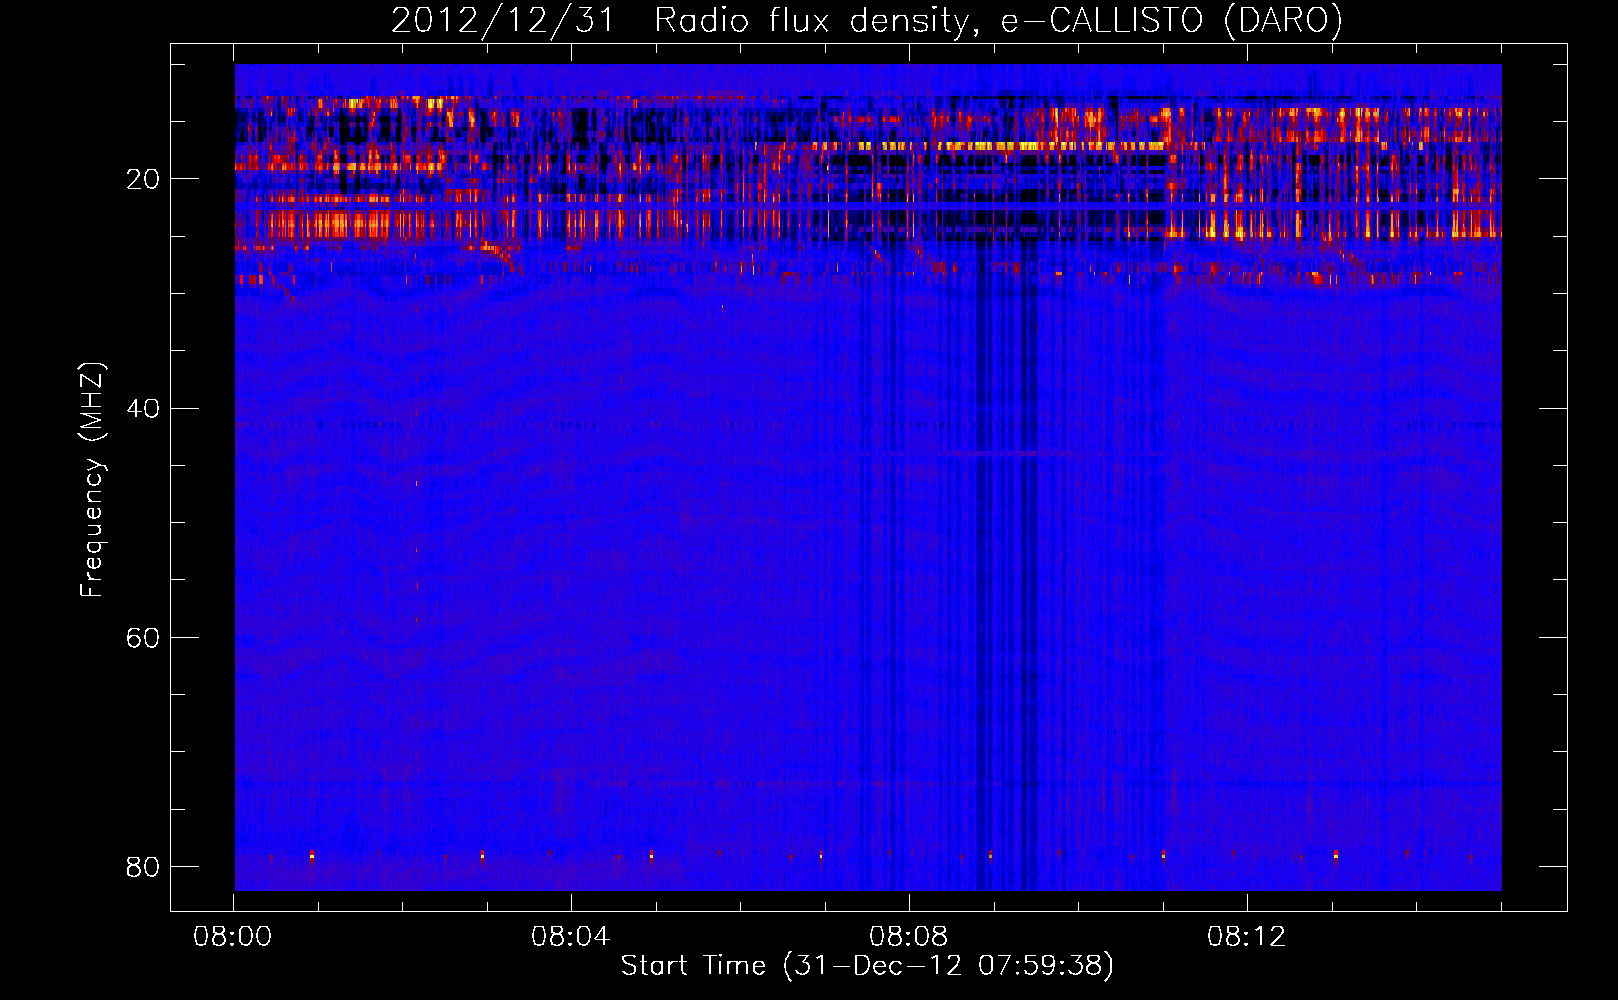Click the 08:08 time tick label
The height and width of the screenshot is (1000, 1618).
[908, 937]
